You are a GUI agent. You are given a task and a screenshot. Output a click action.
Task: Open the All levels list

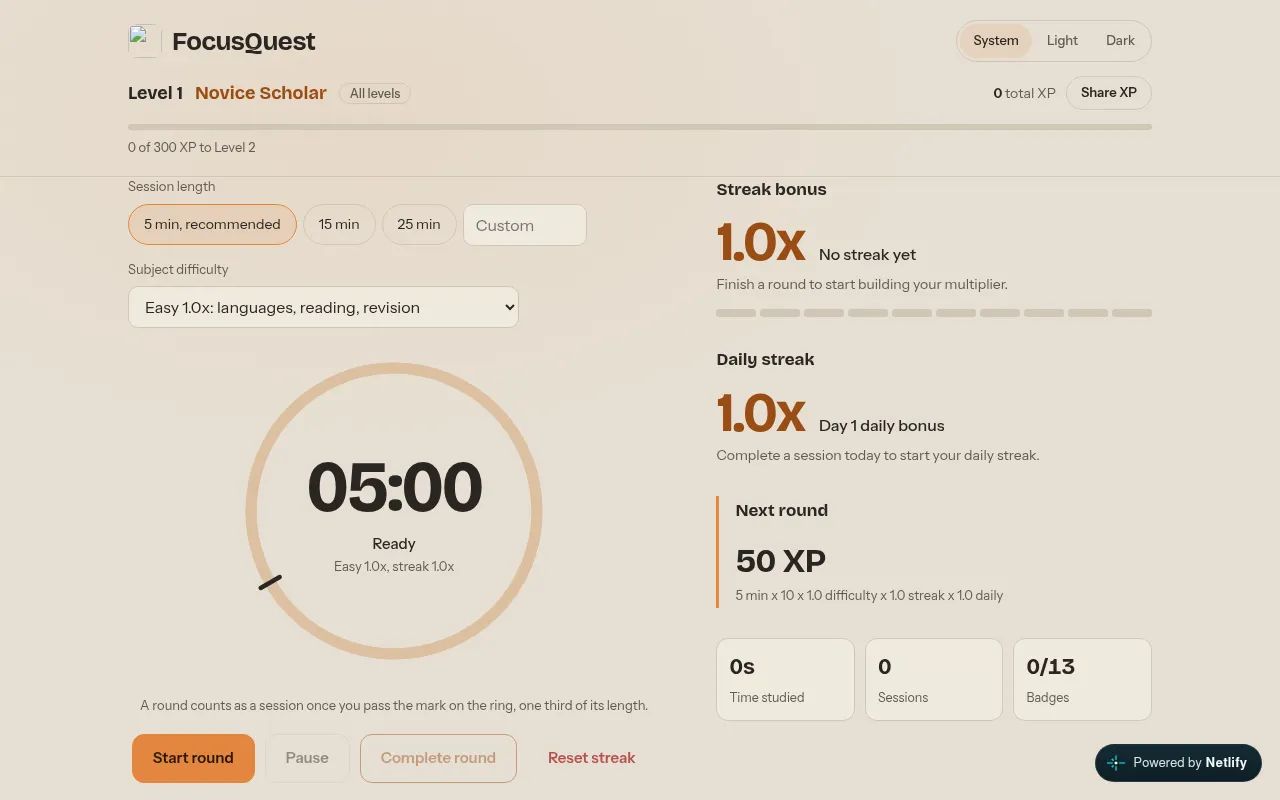tap(375, 93)
